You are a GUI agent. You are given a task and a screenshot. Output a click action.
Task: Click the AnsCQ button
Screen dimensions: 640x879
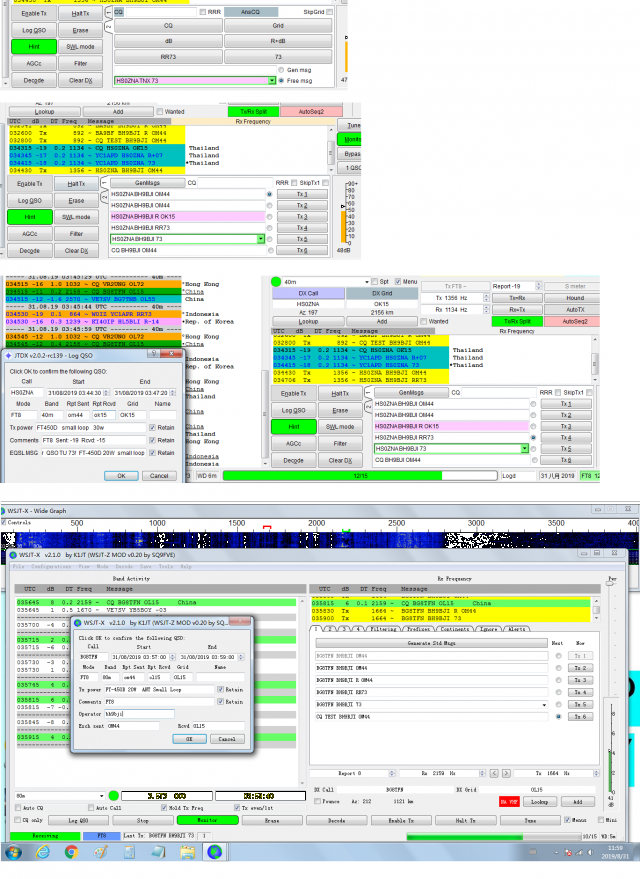click(251, 12)
